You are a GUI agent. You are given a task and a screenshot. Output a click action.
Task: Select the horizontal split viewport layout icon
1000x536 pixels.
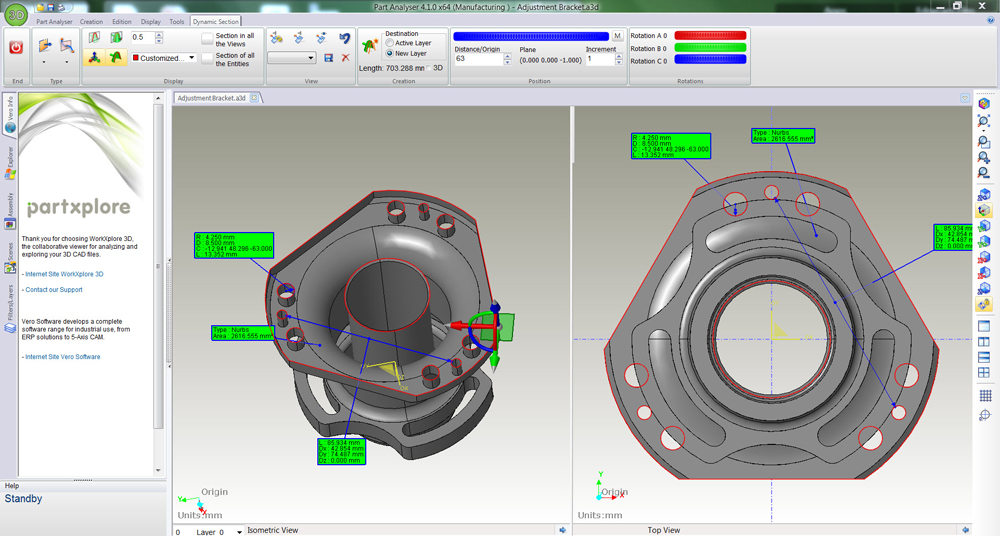click(983, 357)
